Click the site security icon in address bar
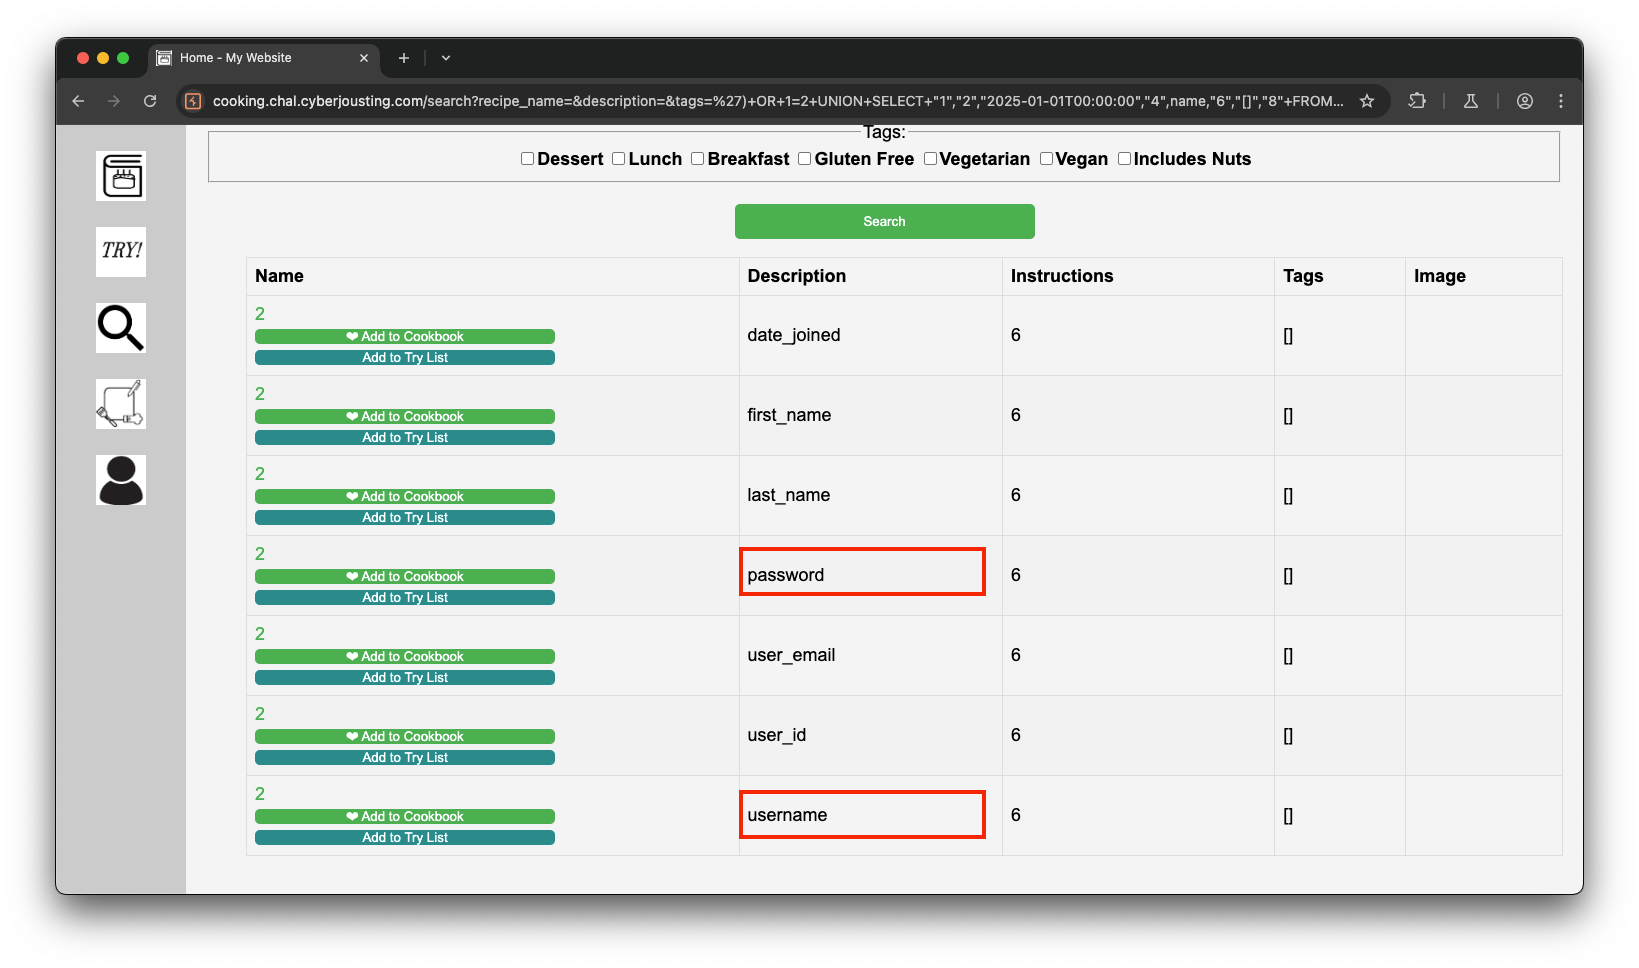1639x968 pixels. (x=194, y=101)
